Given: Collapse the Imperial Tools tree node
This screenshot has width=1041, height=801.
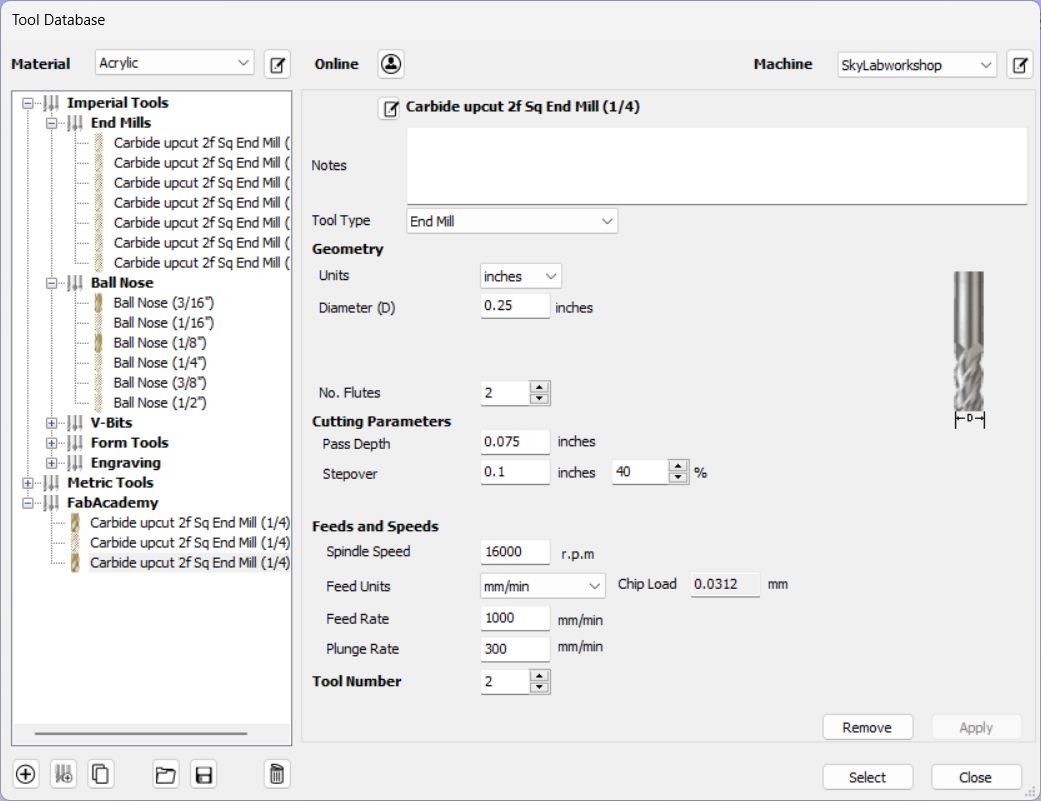Looking at the screenshot, I should pyautogui.click(x=28, y=103).
